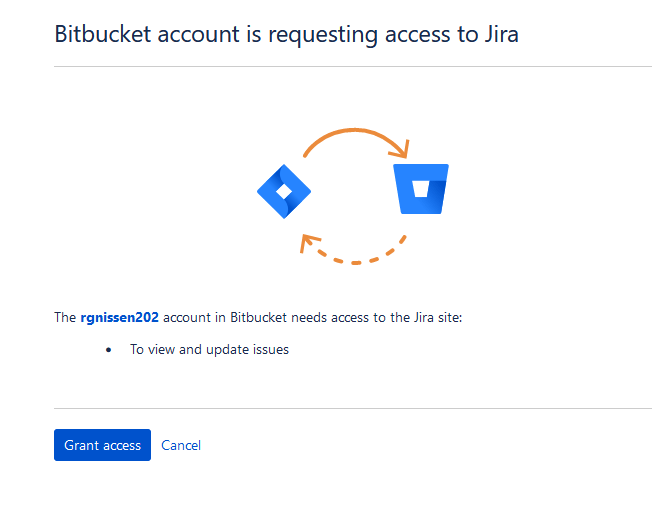Screen dimensions: 664x523
Task: Click the blue Jira diamond logo
Action: point(284,190)
